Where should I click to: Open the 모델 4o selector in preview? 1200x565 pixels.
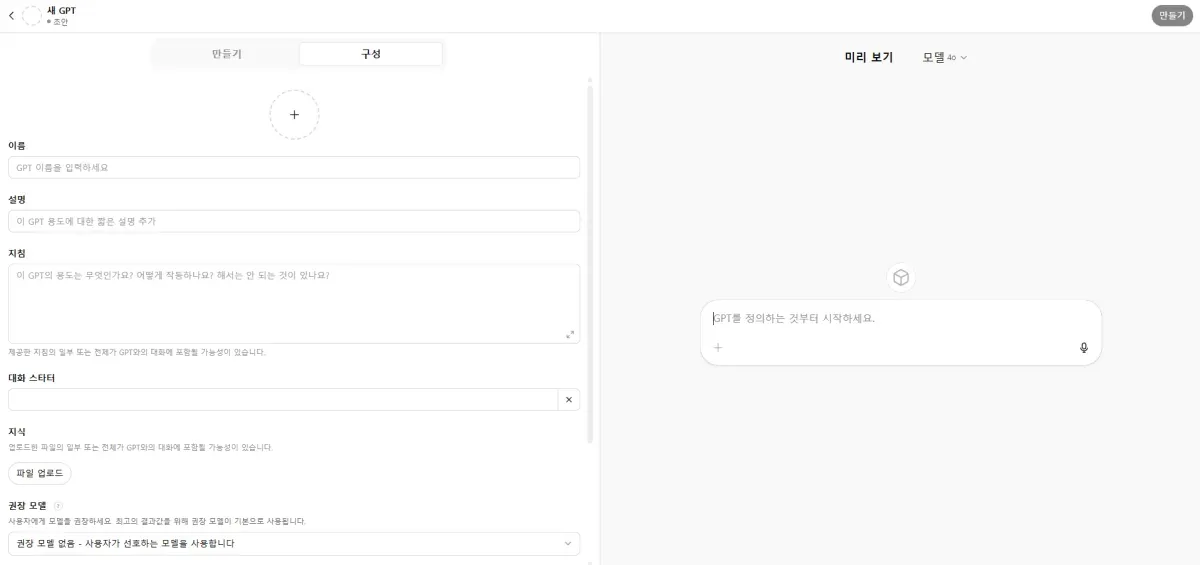(945, 57)
